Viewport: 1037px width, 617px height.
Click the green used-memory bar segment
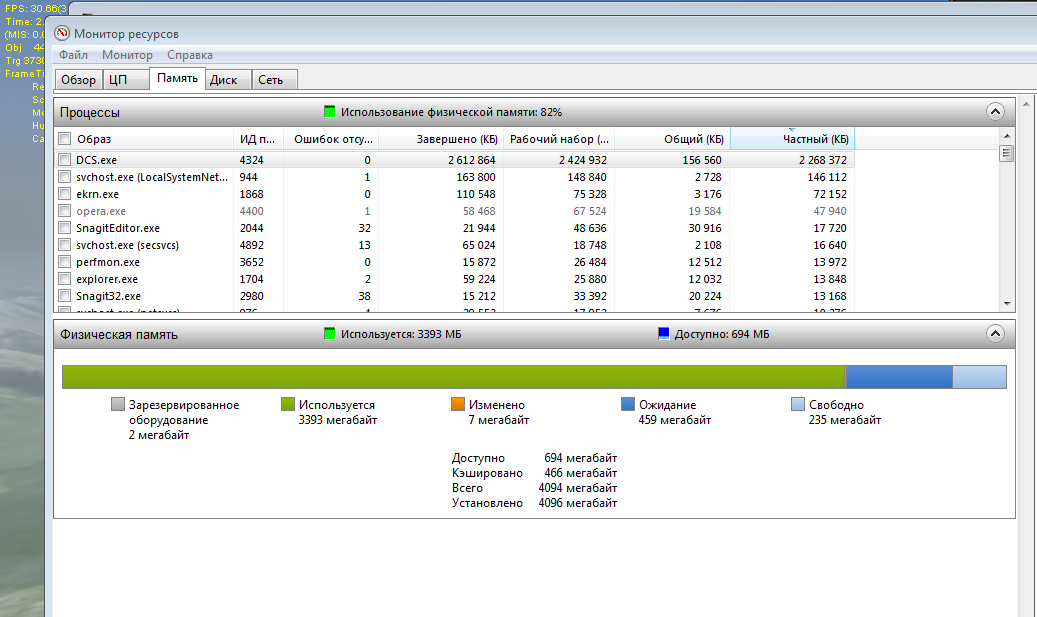(x=454, y=377)
